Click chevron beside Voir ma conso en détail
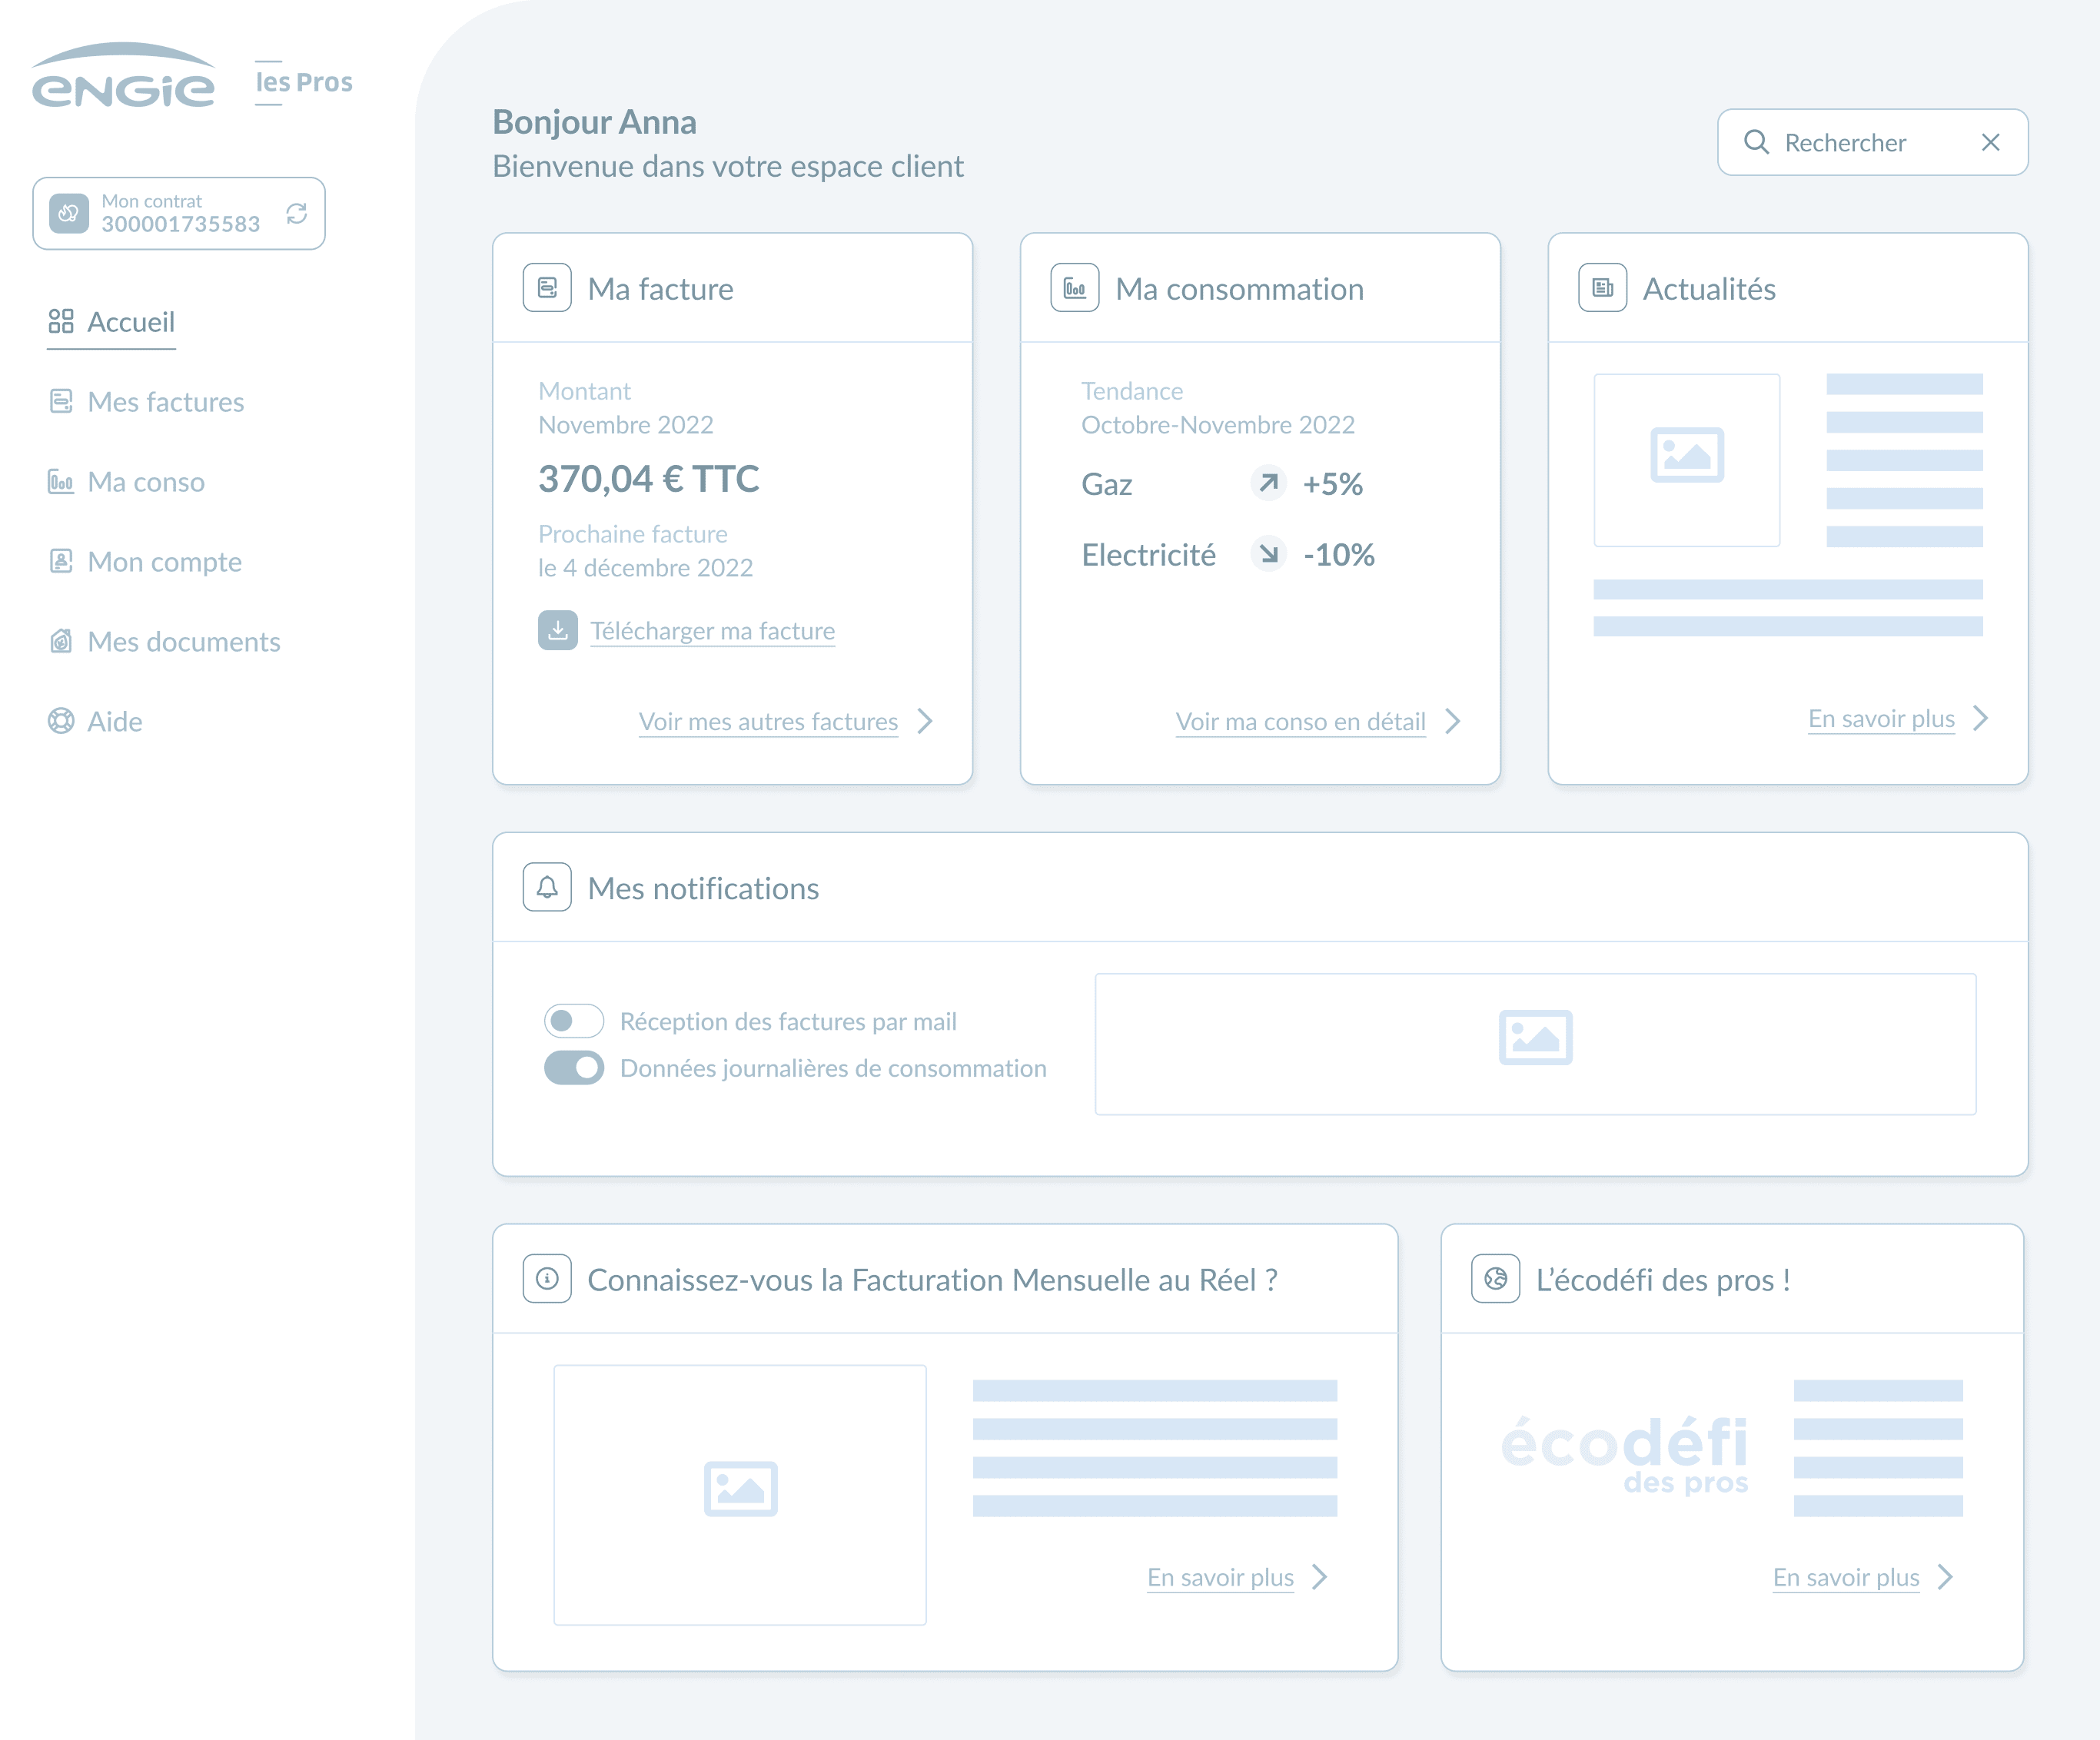This screenshot has height=1740, width=2100. (1453, 721)
